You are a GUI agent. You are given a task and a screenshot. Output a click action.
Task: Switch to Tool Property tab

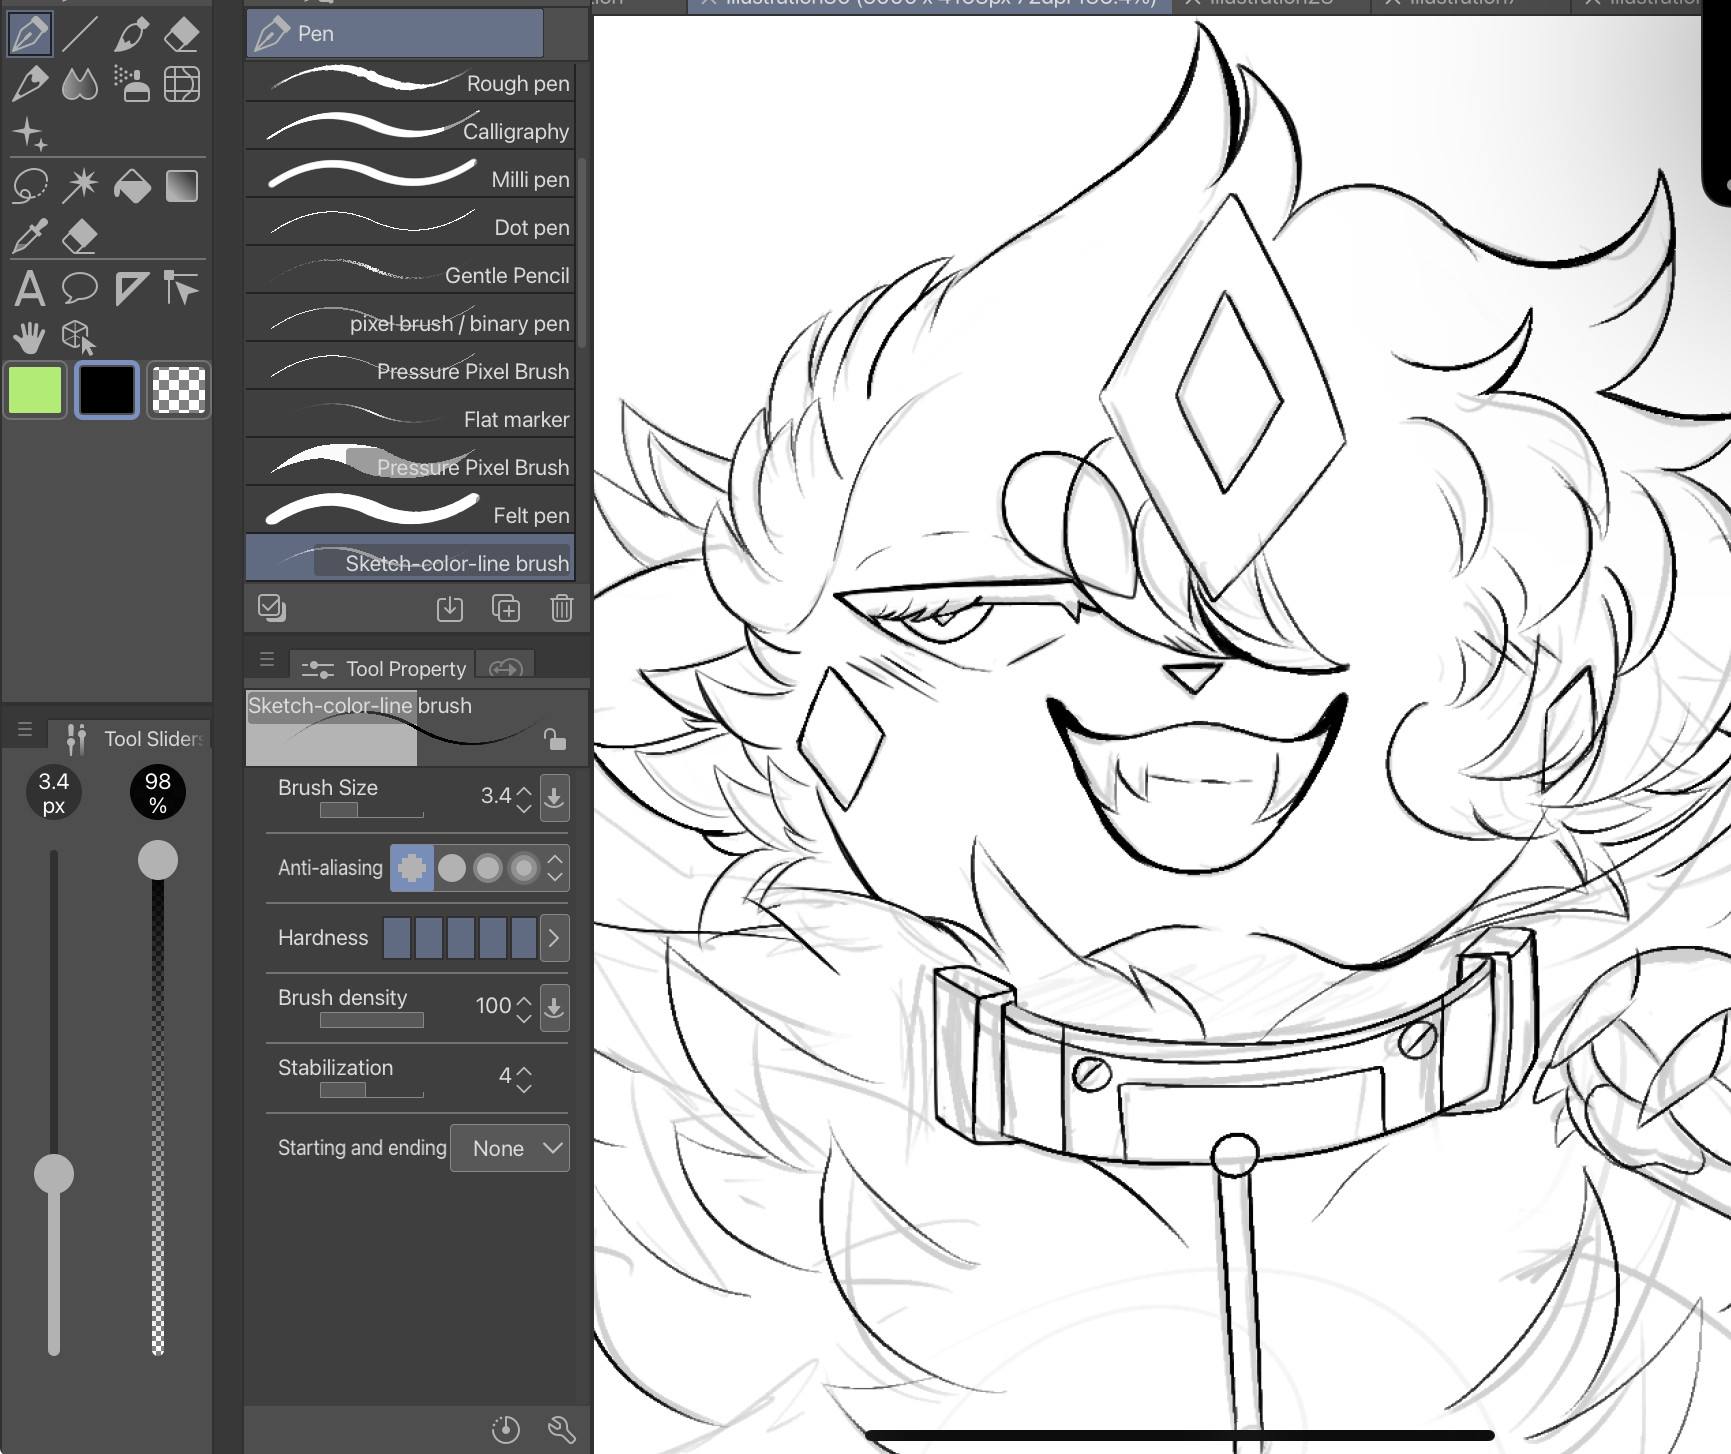(x=384, y=668)
